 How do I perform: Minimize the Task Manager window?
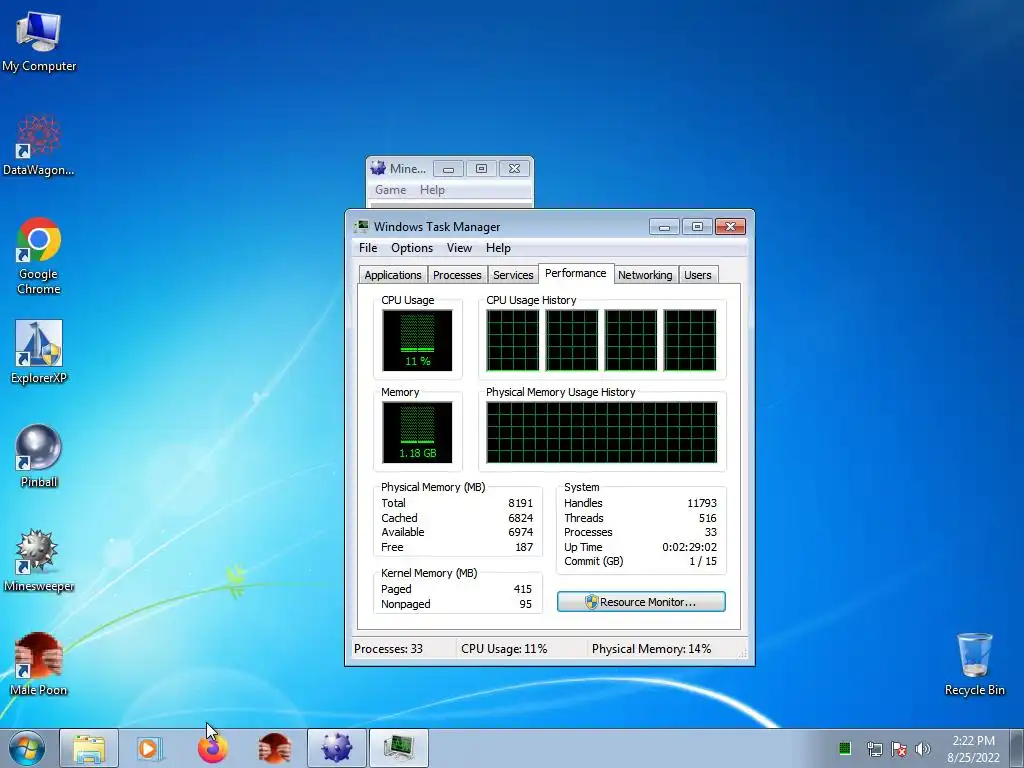[664, 227]
